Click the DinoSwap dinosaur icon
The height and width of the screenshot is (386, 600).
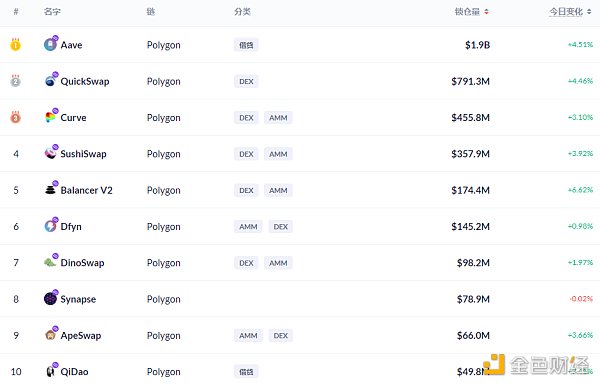click(x=50, y=262)
